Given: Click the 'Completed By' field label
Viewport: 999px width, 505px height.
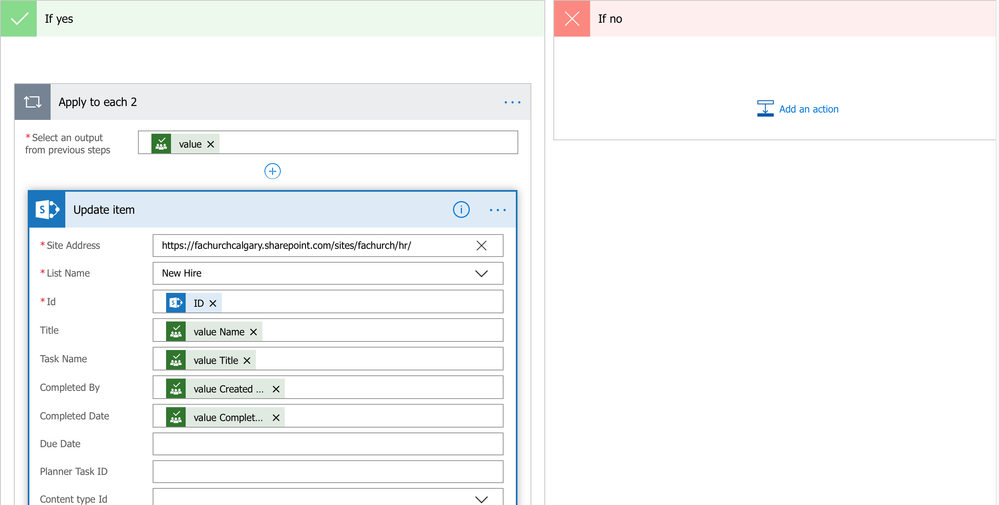Looking at the screenshot, I should click(69, 387).
